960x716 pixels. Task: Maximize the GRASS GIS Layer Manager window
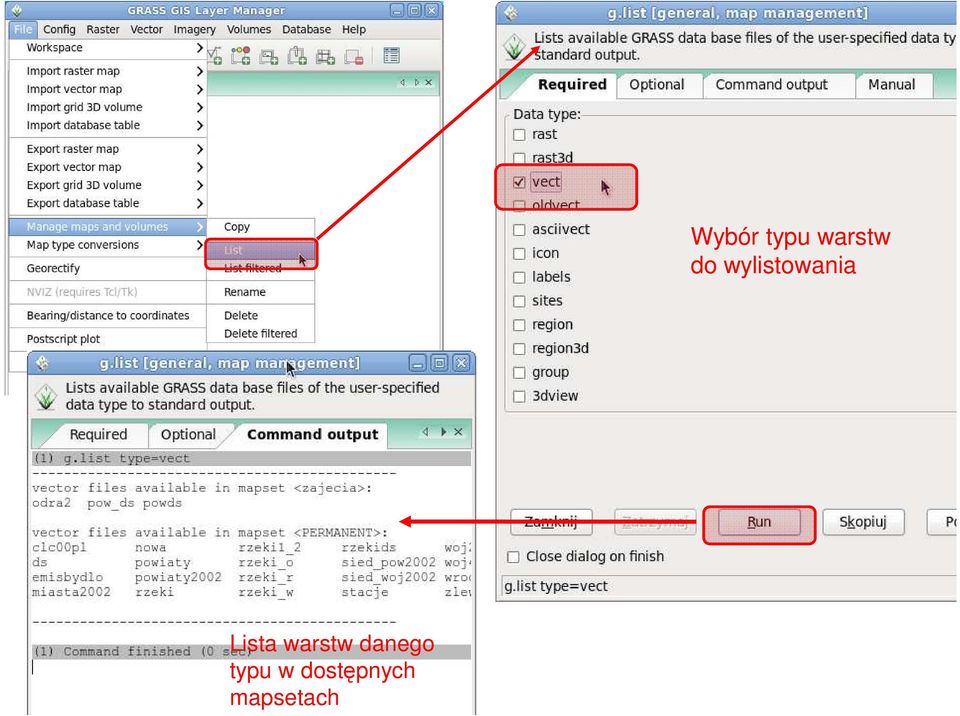tap(414, 10)
